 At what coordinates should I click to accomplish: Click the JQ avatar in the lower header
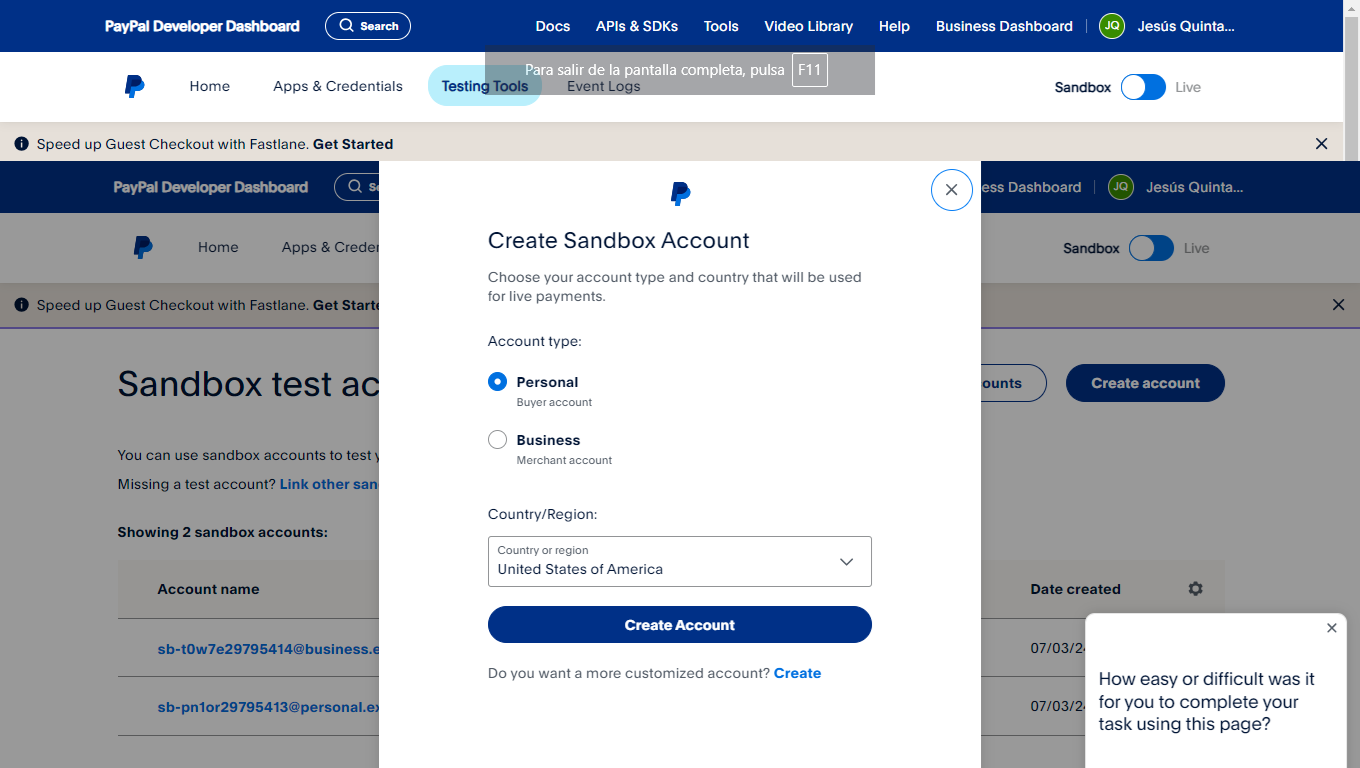tap(1121, 187)
